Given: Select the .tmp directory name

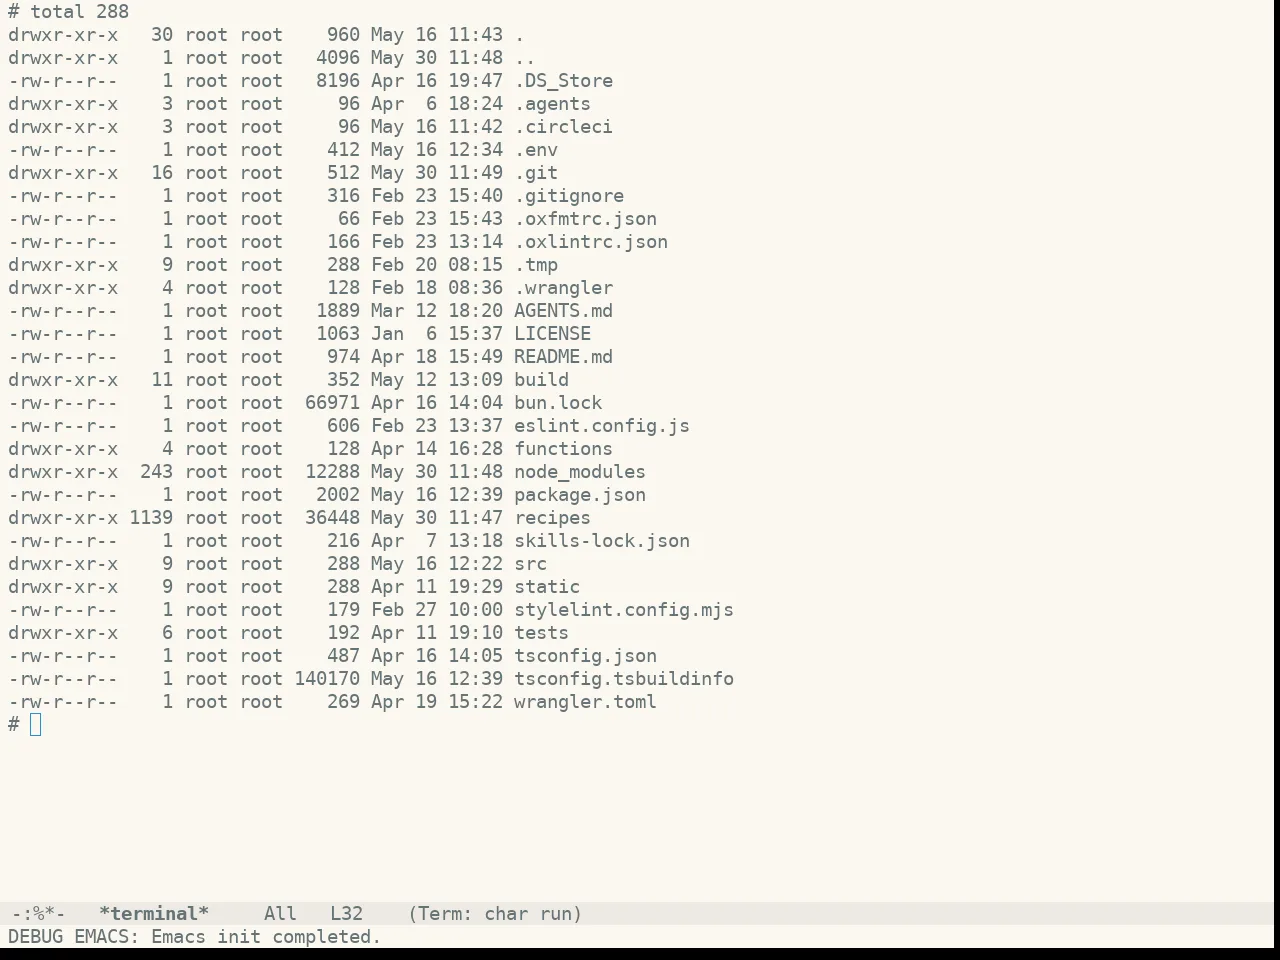Looking at the screenshot, I should point(536,265).
